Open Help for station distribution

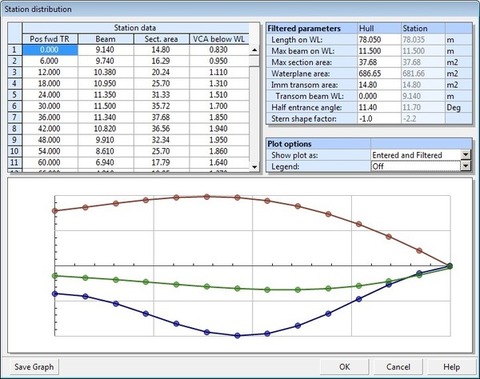pyautogui.click(x=451, y=367)
